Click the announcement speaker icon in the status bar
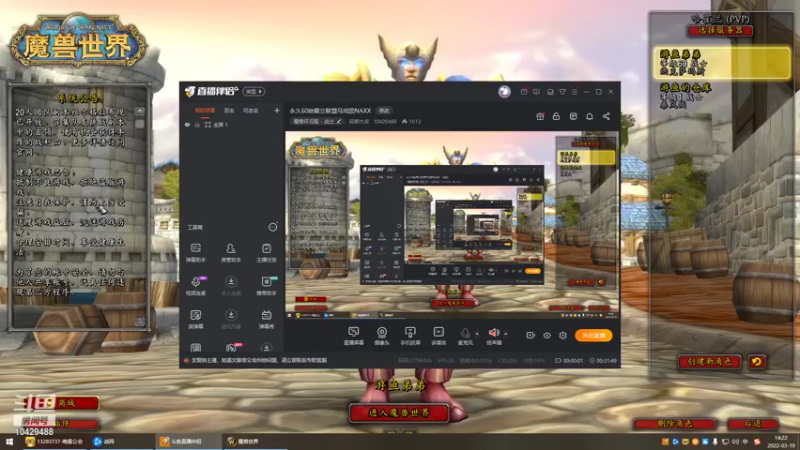 (x=187, y=360)
